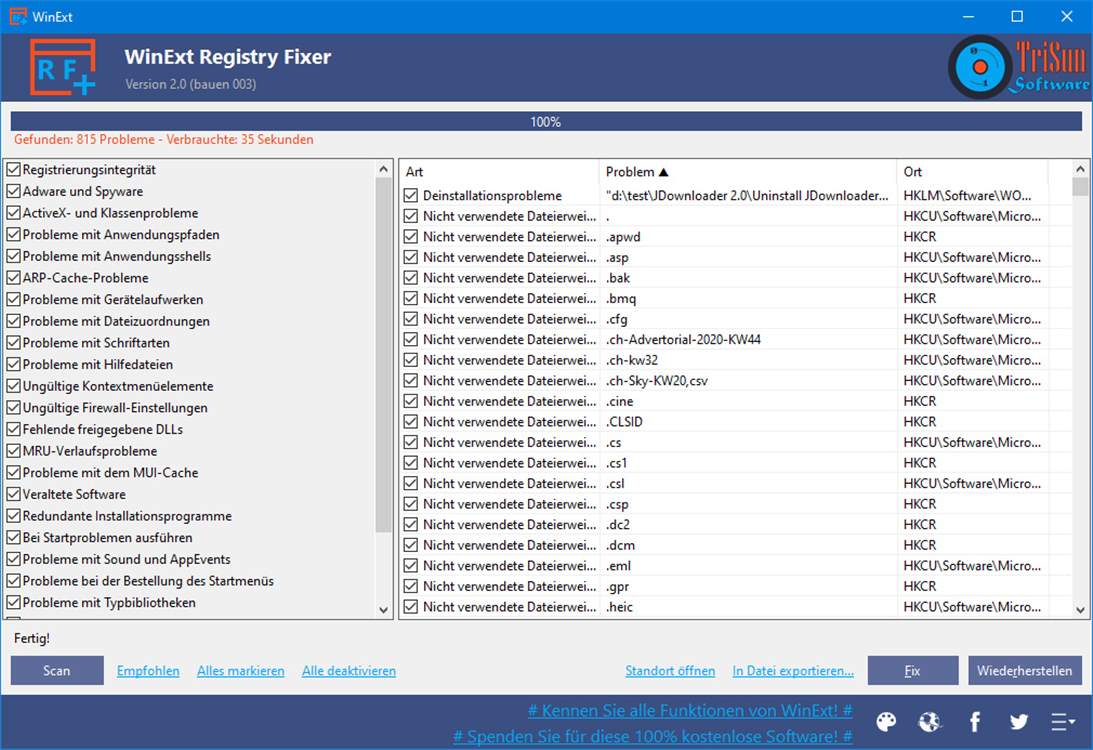Uncheck the Deinstallationsprobleme row checkbox
The width and height of the screenshot is (1093, 750).
point(411,195)
